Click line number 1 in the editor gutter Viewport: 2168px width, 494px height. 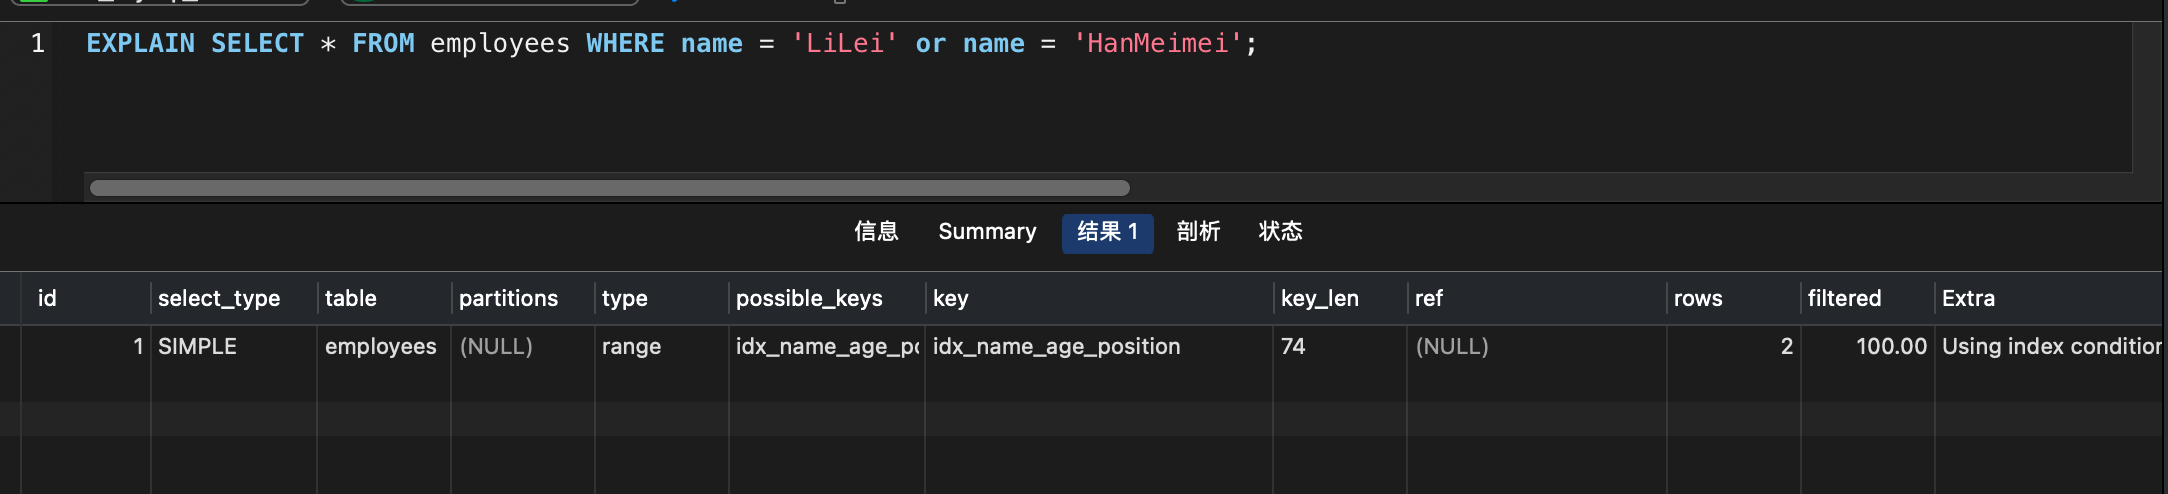point(38,44)
